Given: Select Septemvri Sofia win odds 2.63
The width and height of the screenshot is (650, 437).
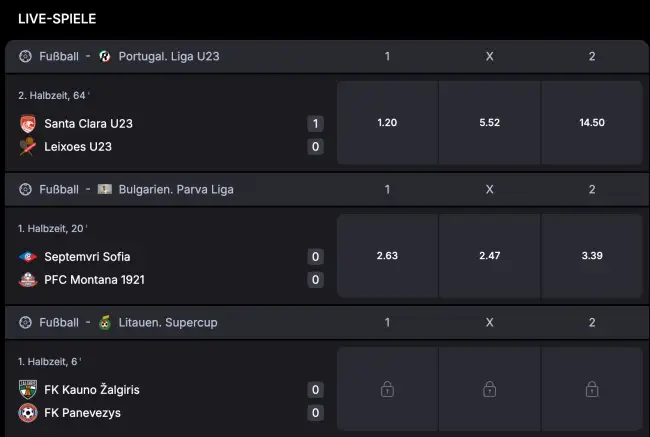Looking at the screenshot, I should (x=387, y=256).
